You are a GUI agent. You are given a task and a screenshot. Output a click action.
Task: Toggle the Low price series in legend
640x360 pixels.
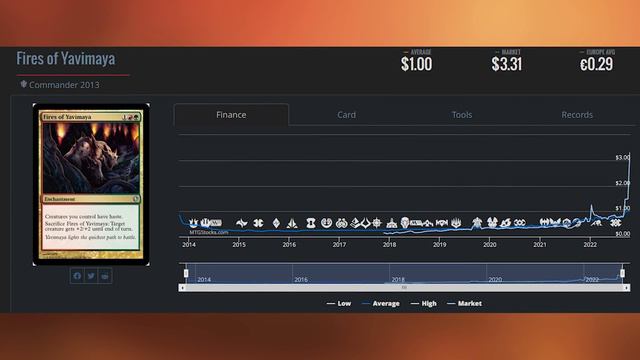click(x=339, y=303)
